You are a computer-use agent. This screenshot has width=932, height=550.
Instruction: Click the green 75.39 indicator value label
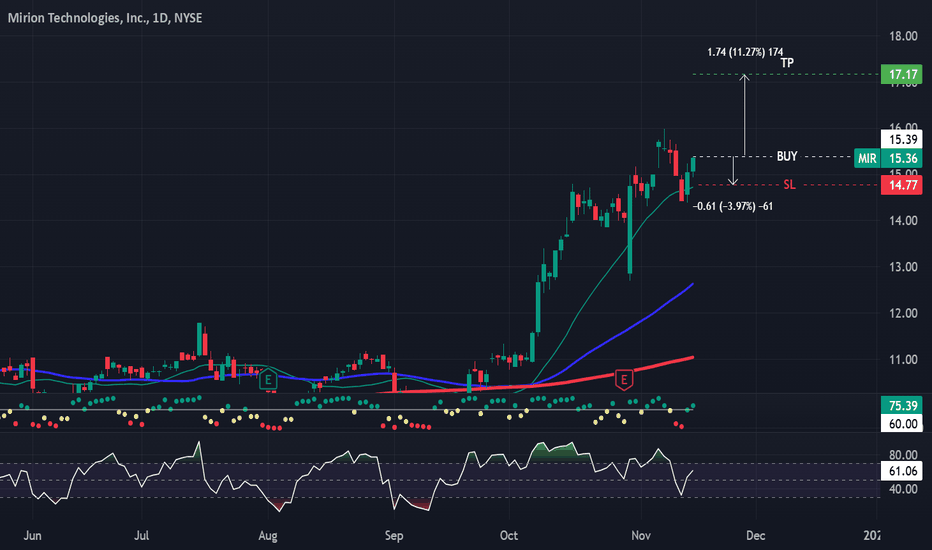tap(902, 406)
